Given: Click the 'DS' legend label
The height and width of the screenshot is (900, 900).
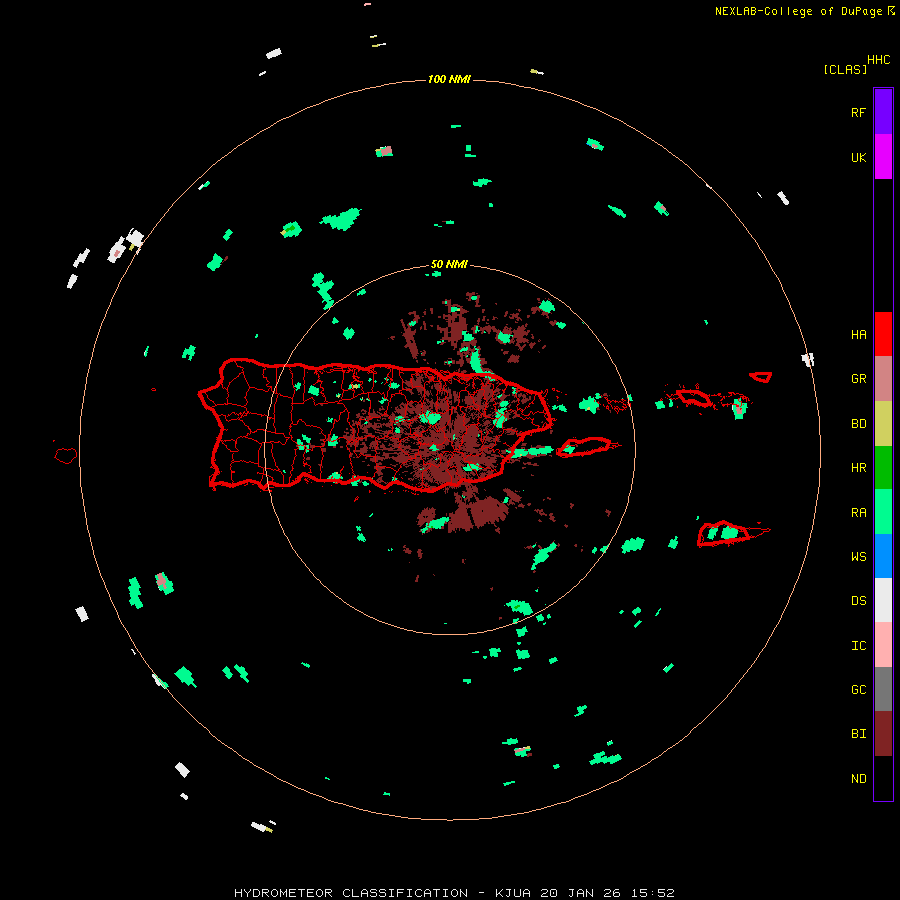Looking at the screenshot, I should 858,601.
